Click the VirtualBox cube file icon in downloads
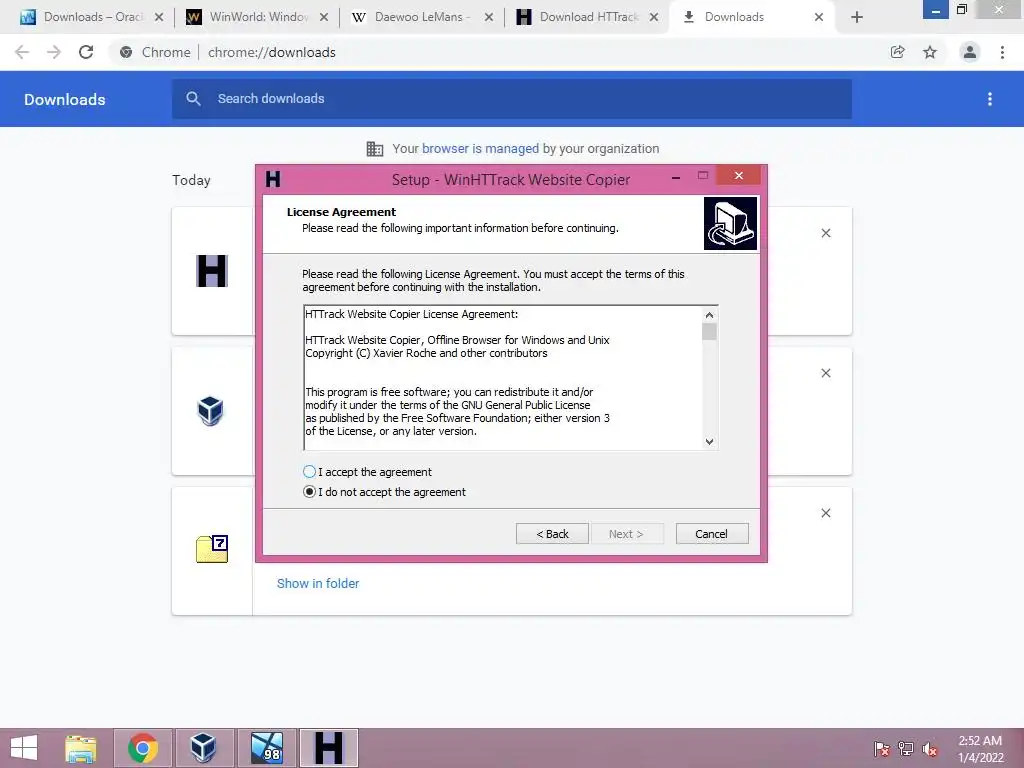The width and height of the screenshot is (1024, 768). tap(210, 411)
